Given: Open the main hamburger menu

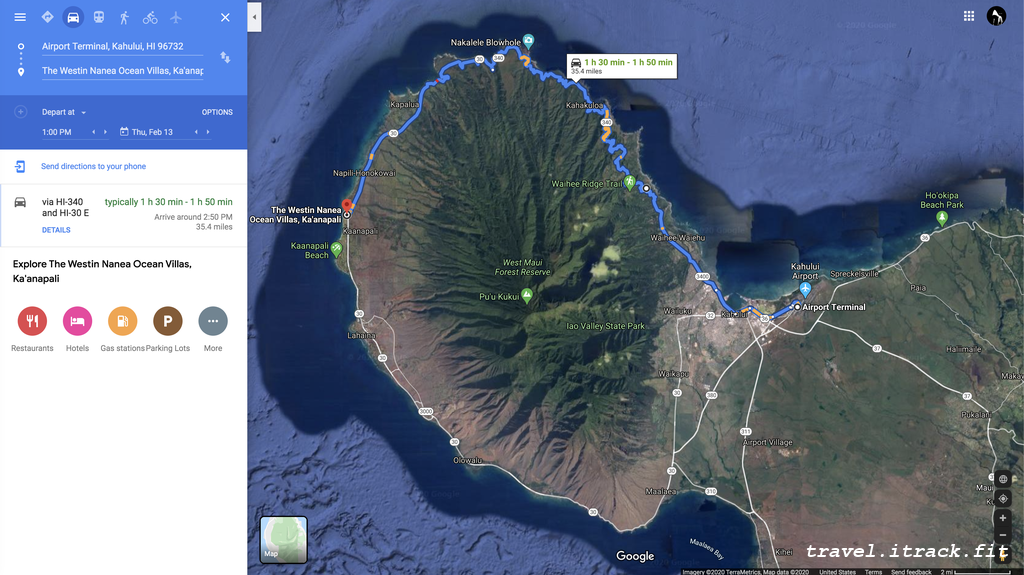Looking at the screenshot, I should coord(20,17).
